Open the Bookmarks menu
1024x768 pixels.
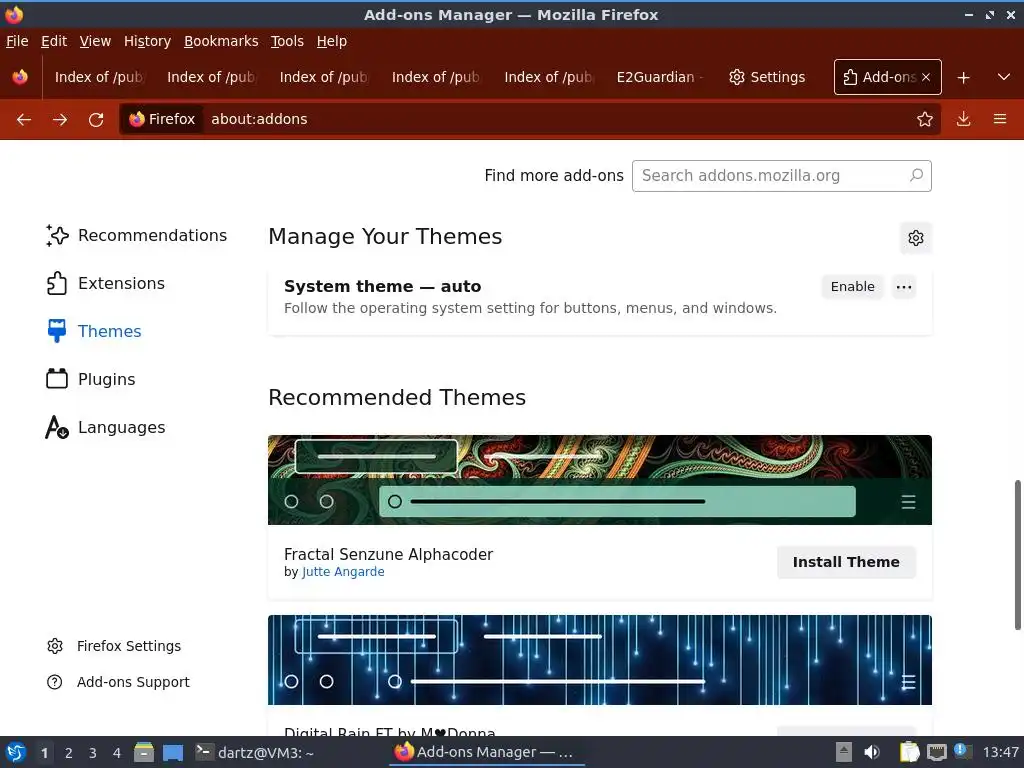click(221, 41)
